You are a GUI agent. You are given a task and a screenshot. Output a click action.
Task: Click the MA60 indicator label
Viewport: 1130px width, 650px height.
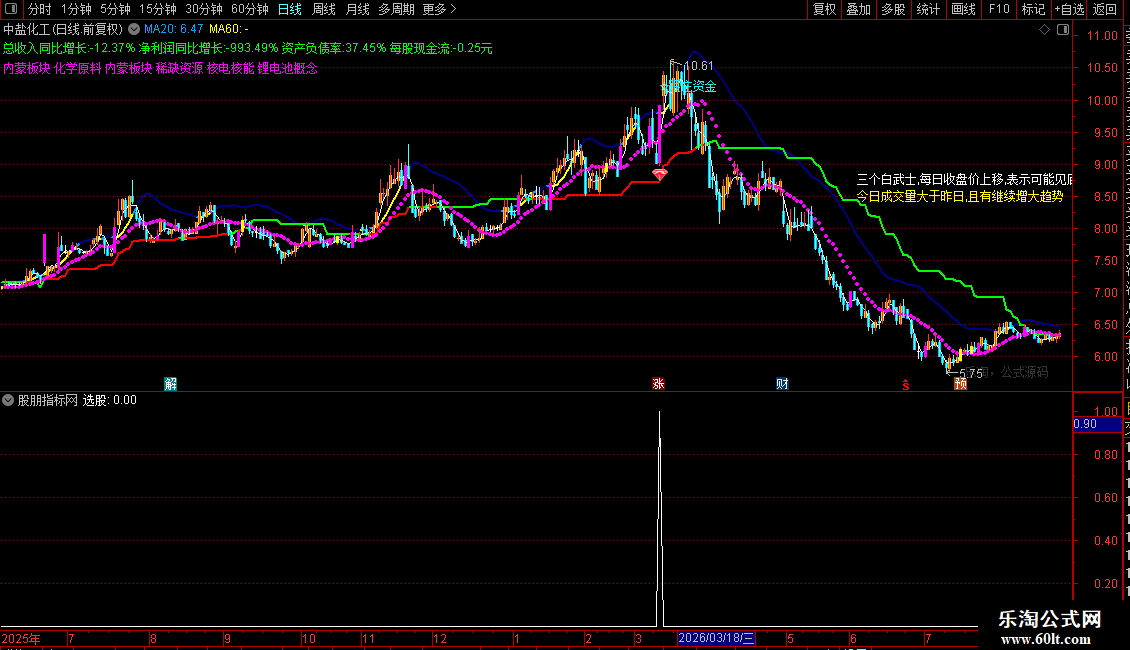[x=228, y=30]
